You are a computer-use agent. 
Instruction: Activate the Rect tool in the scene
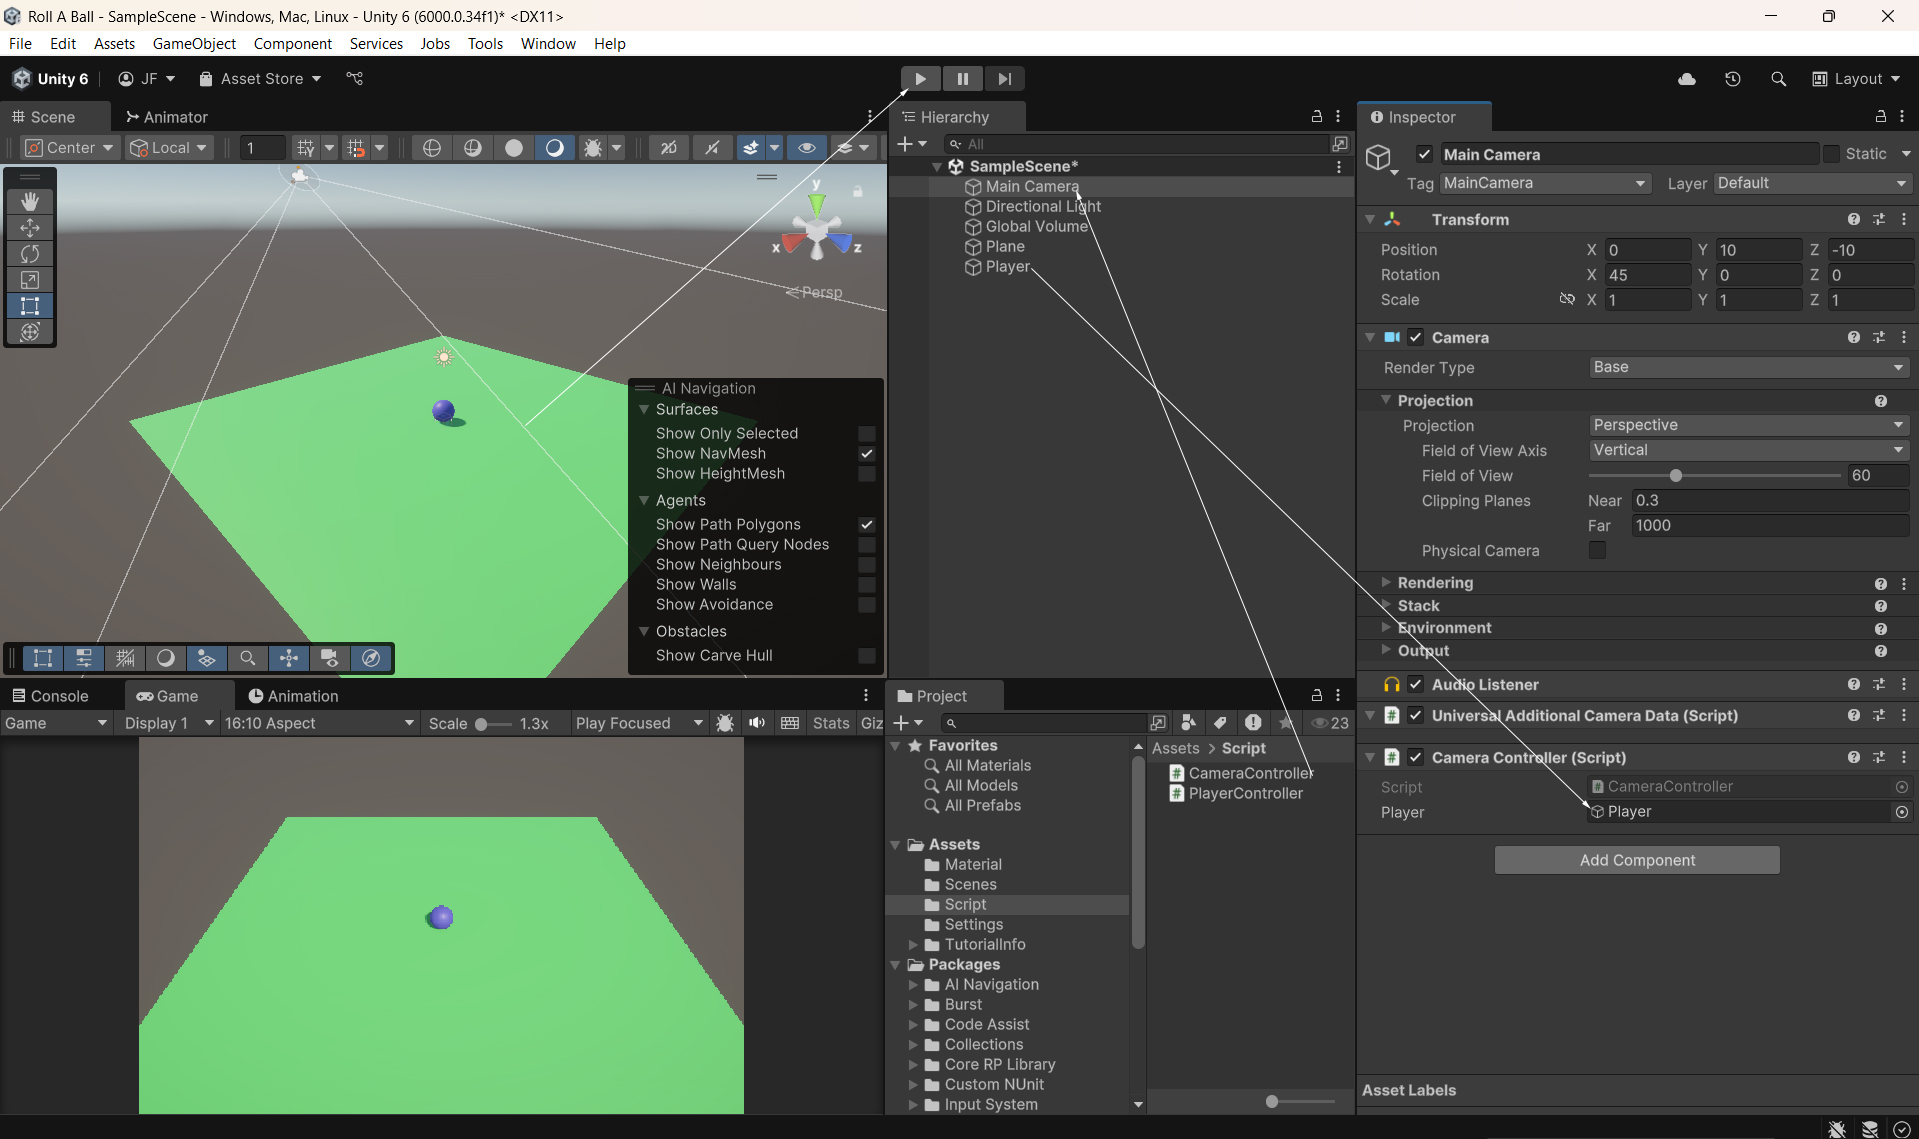click(x=30, y=306)
